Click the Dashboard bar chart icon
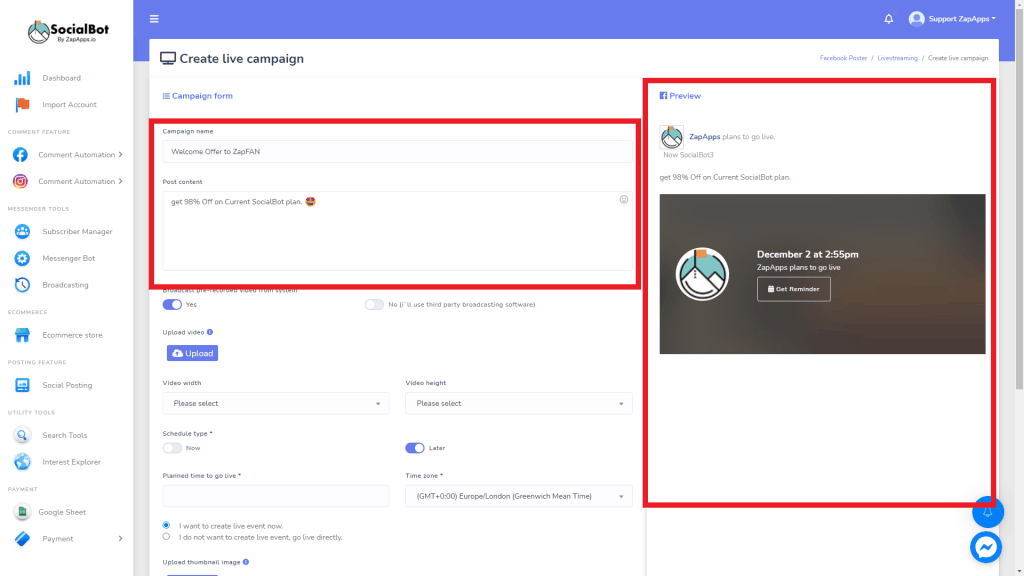This screenshot has height=576, width=1024. point(22,78)
